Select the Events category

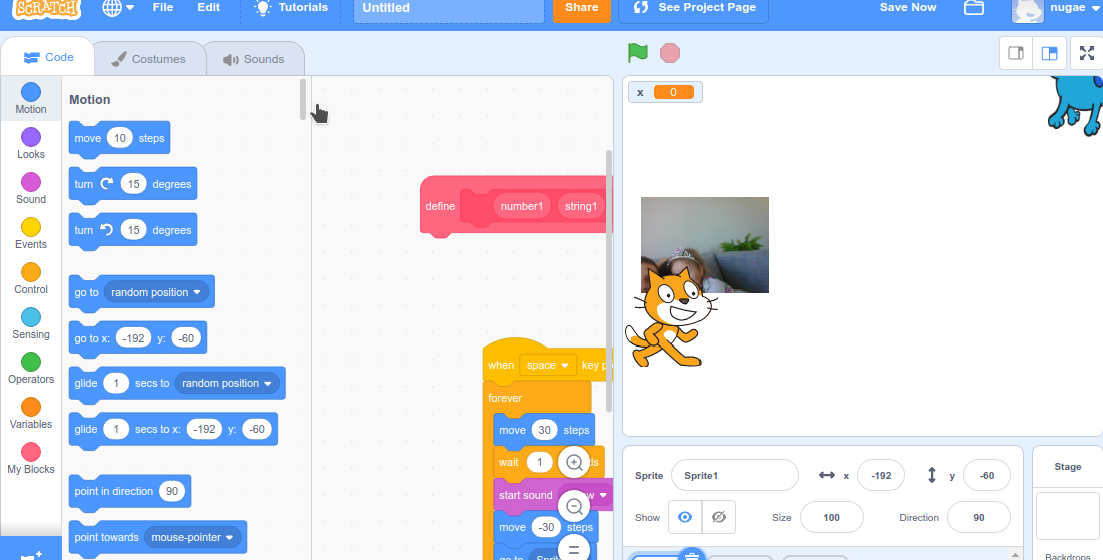tap(31, 234)
